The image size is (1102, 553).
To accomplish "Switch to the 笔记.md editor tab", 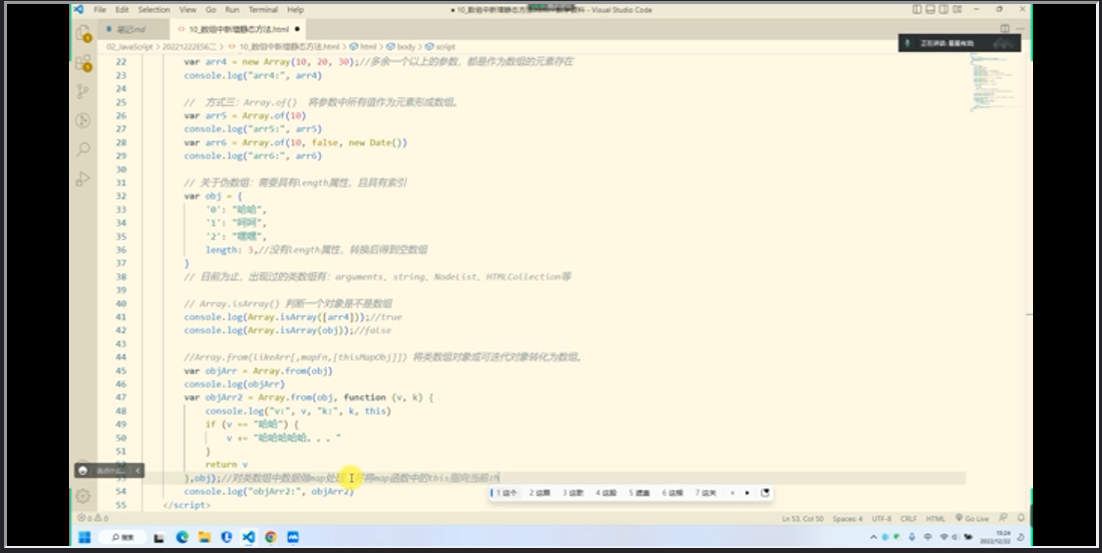I will tap(132, 30).
